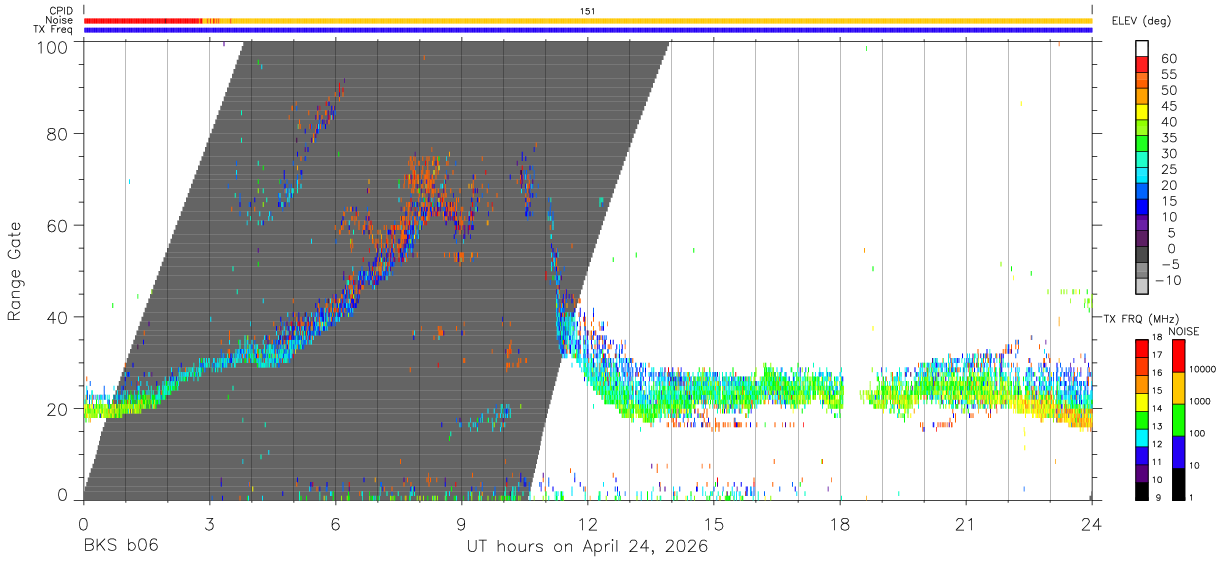
Task: Click Range Gate axis tick 20
Action: click(58, 409)
